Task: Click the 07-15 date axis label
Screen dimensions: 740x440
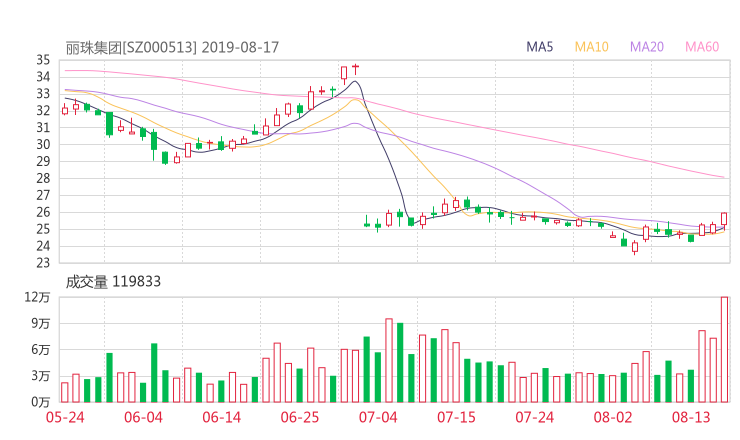Action: point(457,417)
